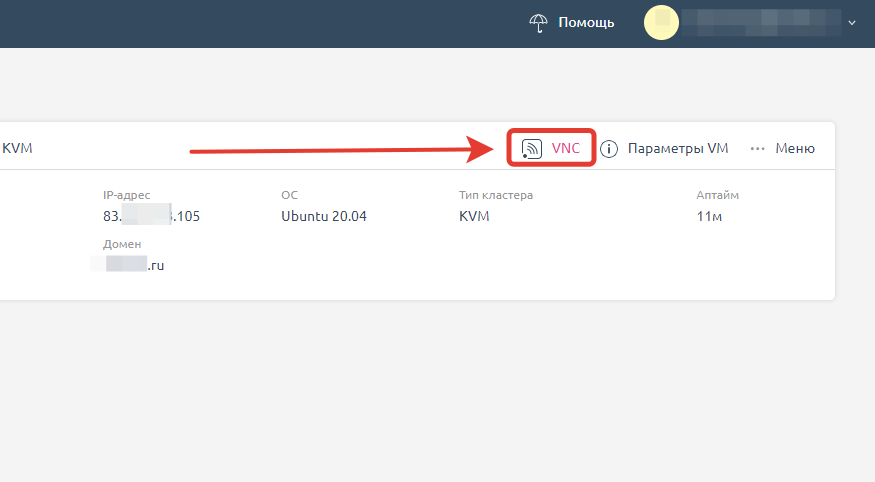The width and height of the screenshot is (875, 482).
Task: Expand the account dropdown chevron
Action: (x=852, y=23)
